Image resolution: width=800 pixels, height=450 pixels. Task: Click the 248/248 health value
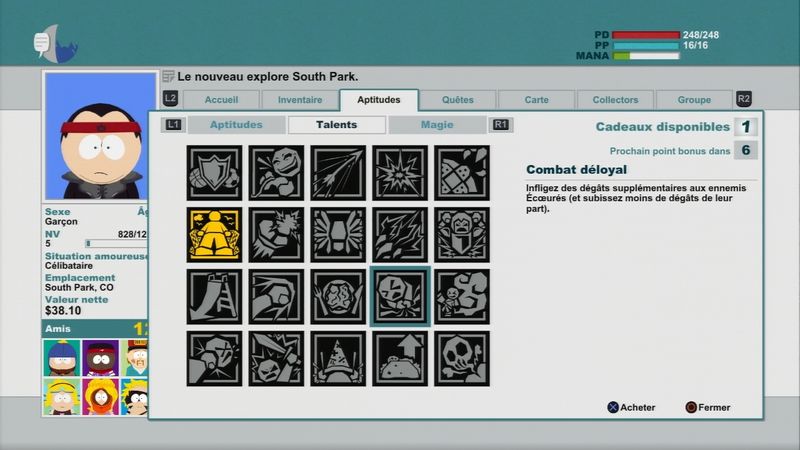701,35
